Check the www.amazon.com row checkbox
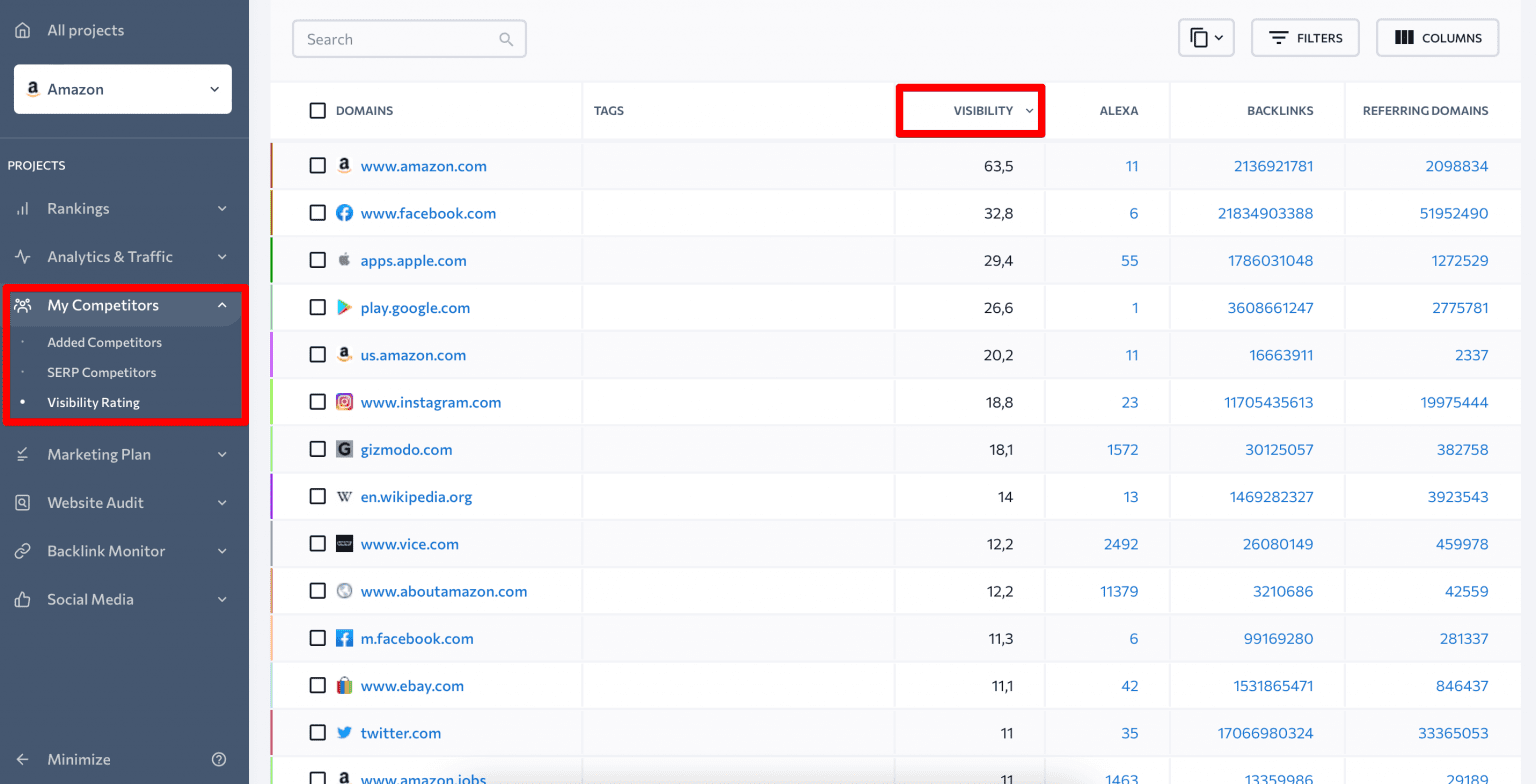The height and width of the screenshot is (784, 1536). 318,166
